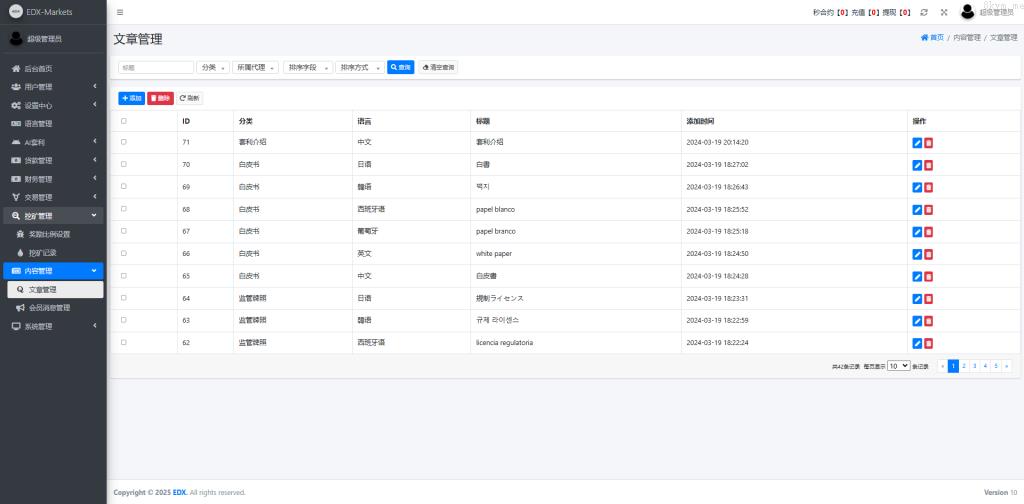Viewport: 1024px width, 504px height.
Task: Click the edit icon for white paper row
Action: [917, 254]
